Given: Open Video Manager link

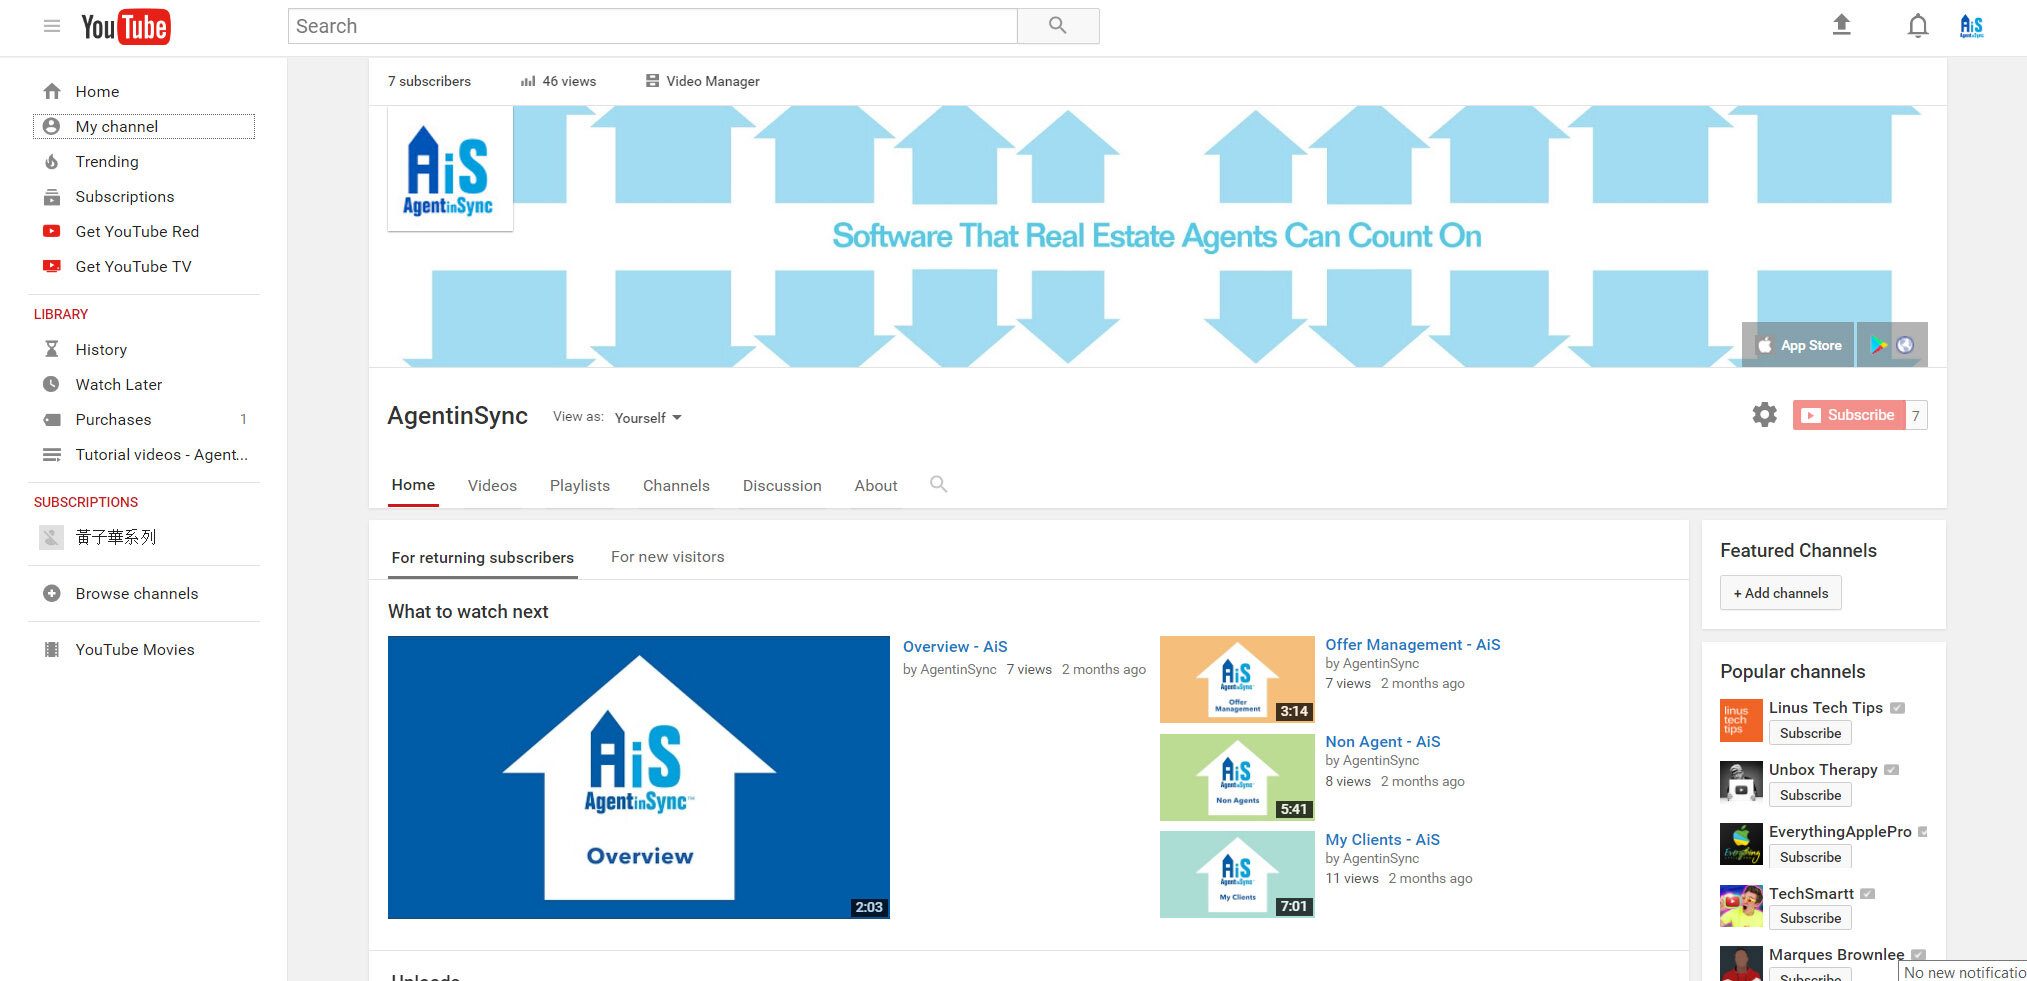Looking at the screenshot, I should pyautogui.click(x=703, y=81).
